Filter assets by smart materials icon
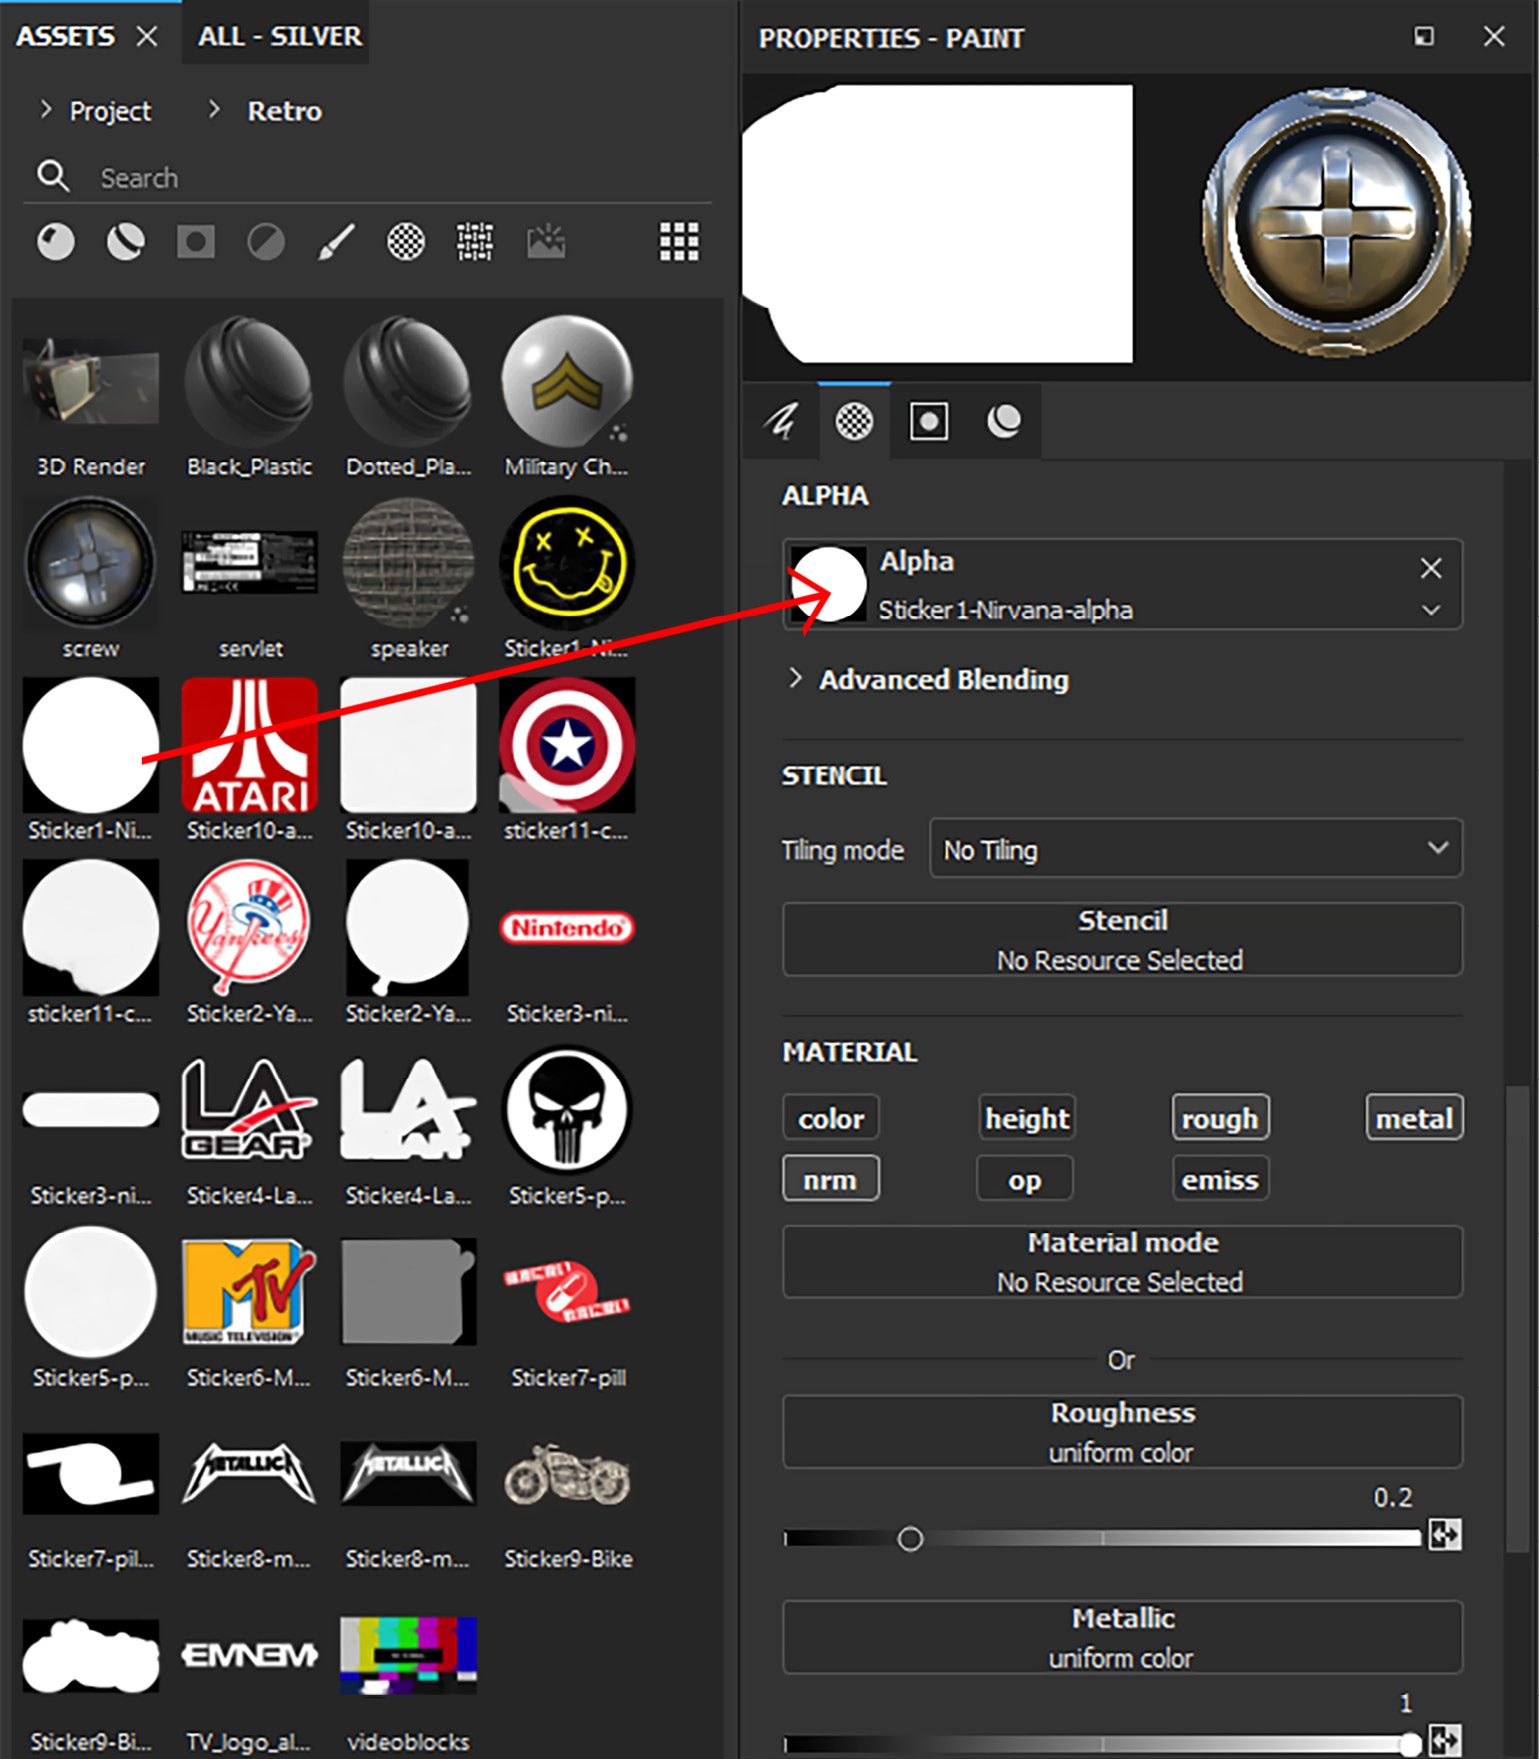Viewport: 1539px width, 1759px height. (126, 242)
